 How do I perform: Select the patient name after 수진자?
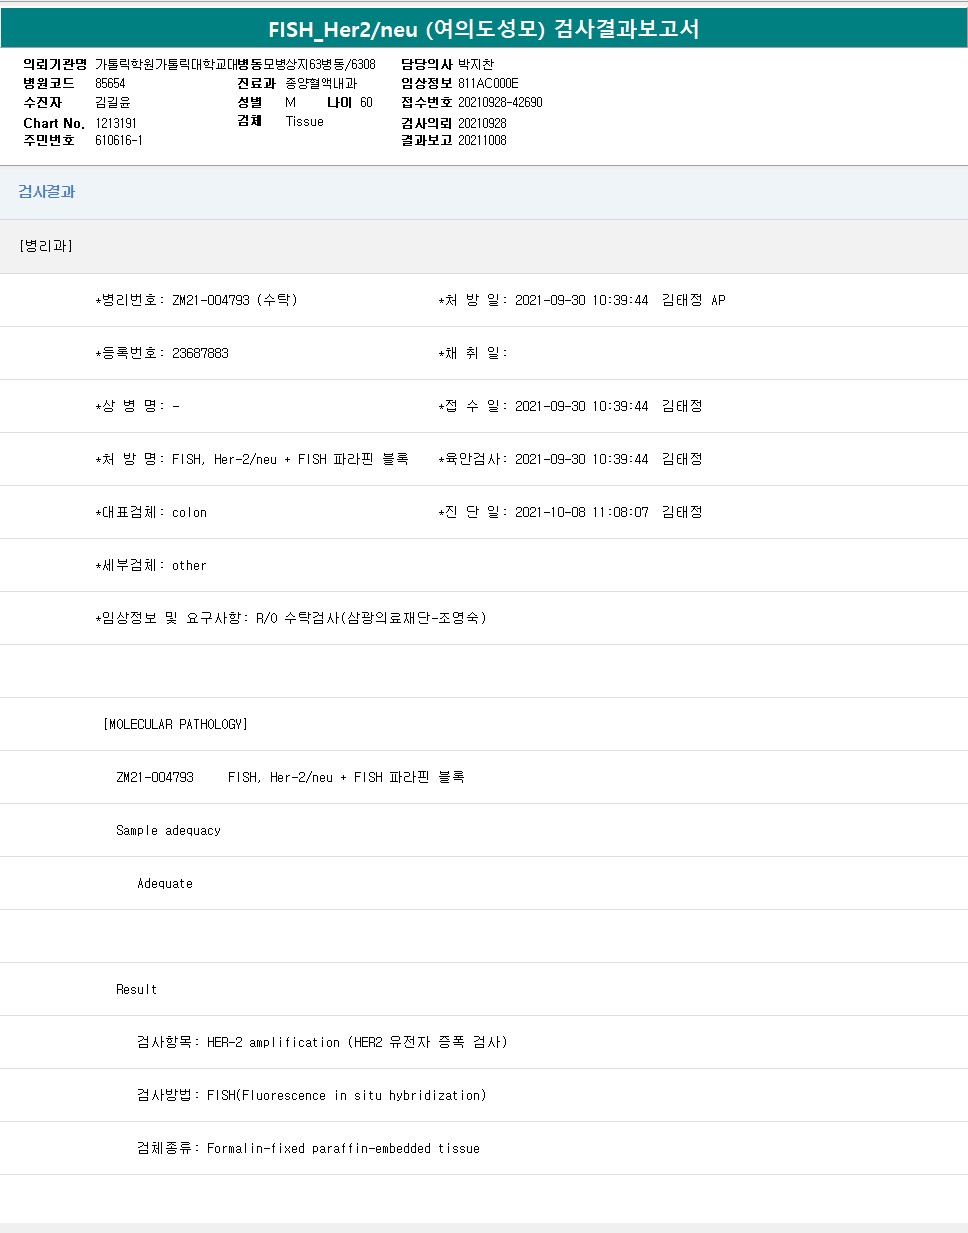[113, 103]
